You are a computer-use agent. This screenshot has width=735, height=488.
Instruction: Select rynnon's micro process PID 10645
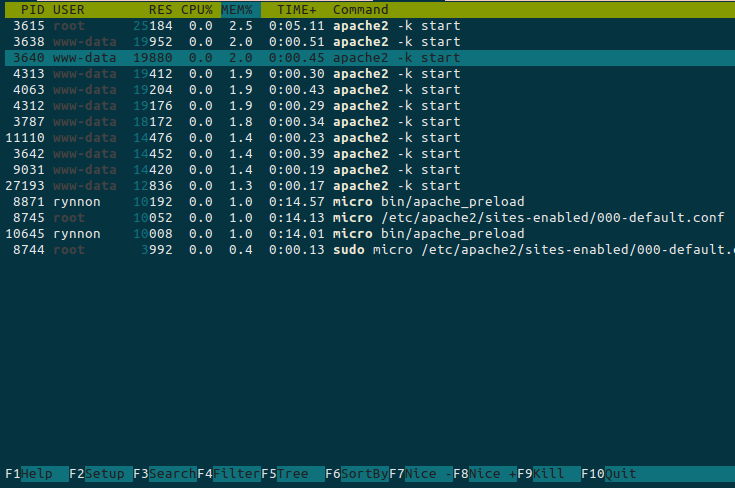370,233
